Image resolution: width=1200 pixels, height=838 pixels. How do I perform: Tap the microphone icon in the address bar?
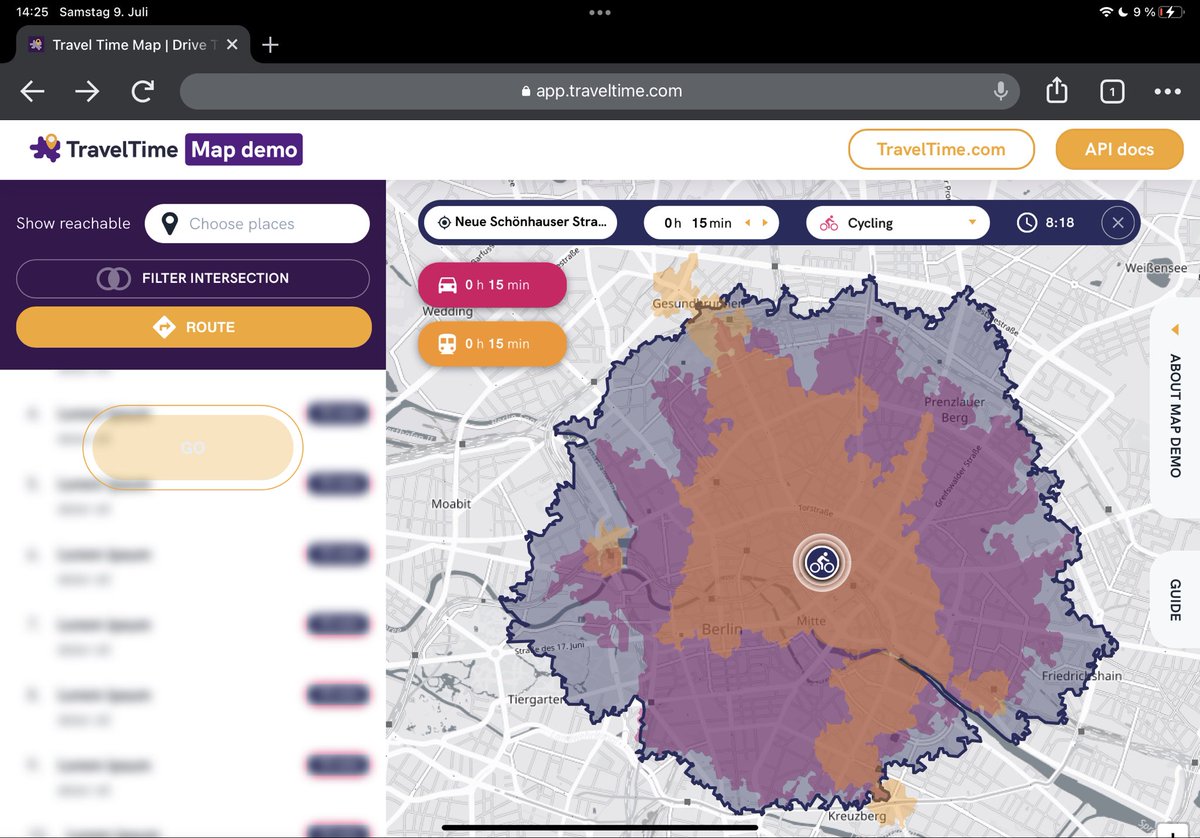1000,91
